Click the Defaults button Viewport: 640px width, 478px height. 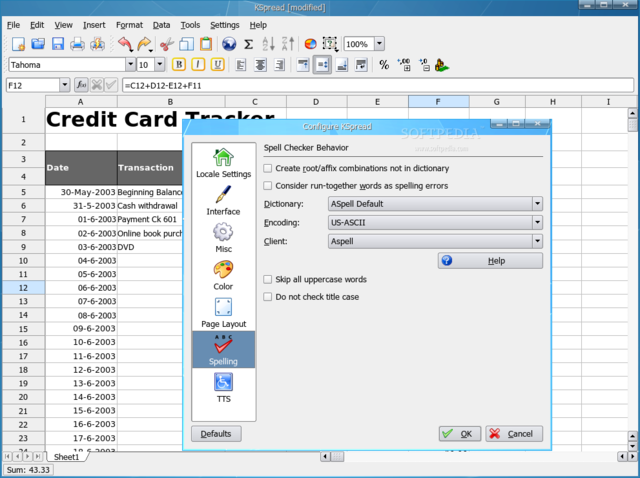[216, 434]
